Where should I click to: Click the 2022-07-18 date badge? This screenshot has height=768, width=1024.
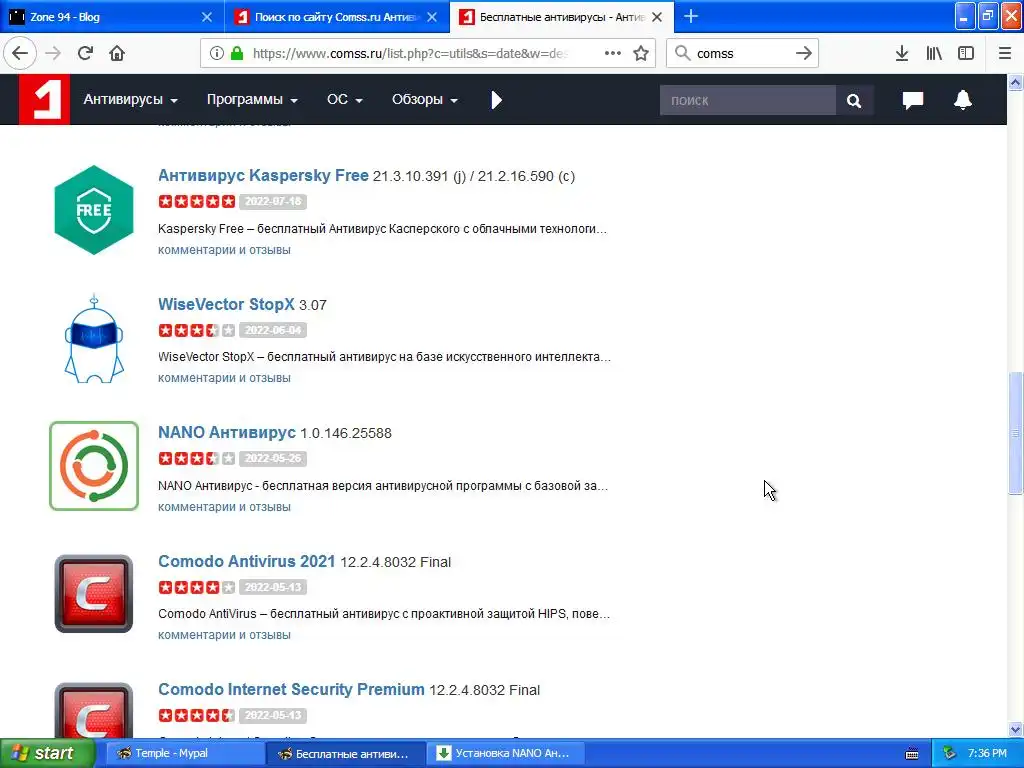pyautogui.click(x=273, y=201)
